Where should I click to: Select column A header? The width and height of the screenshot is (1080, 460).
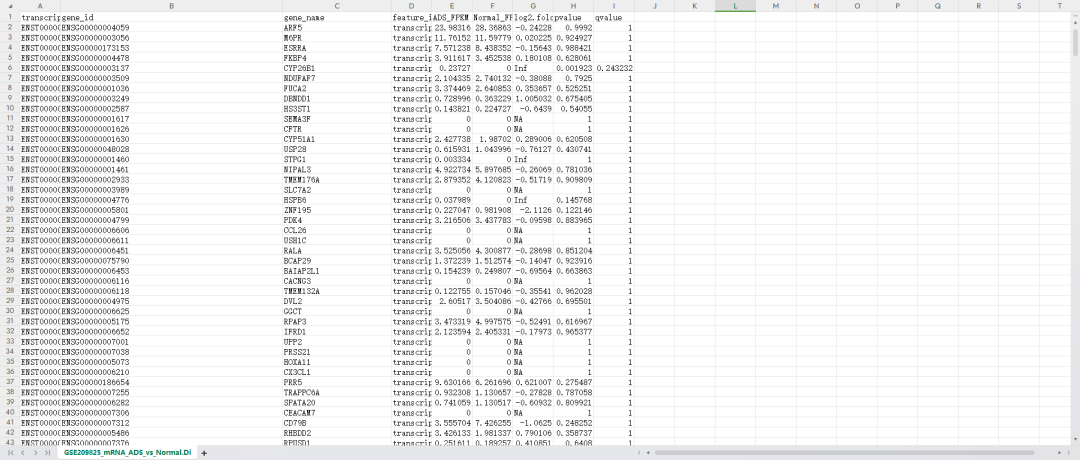(x=40, y=6)
